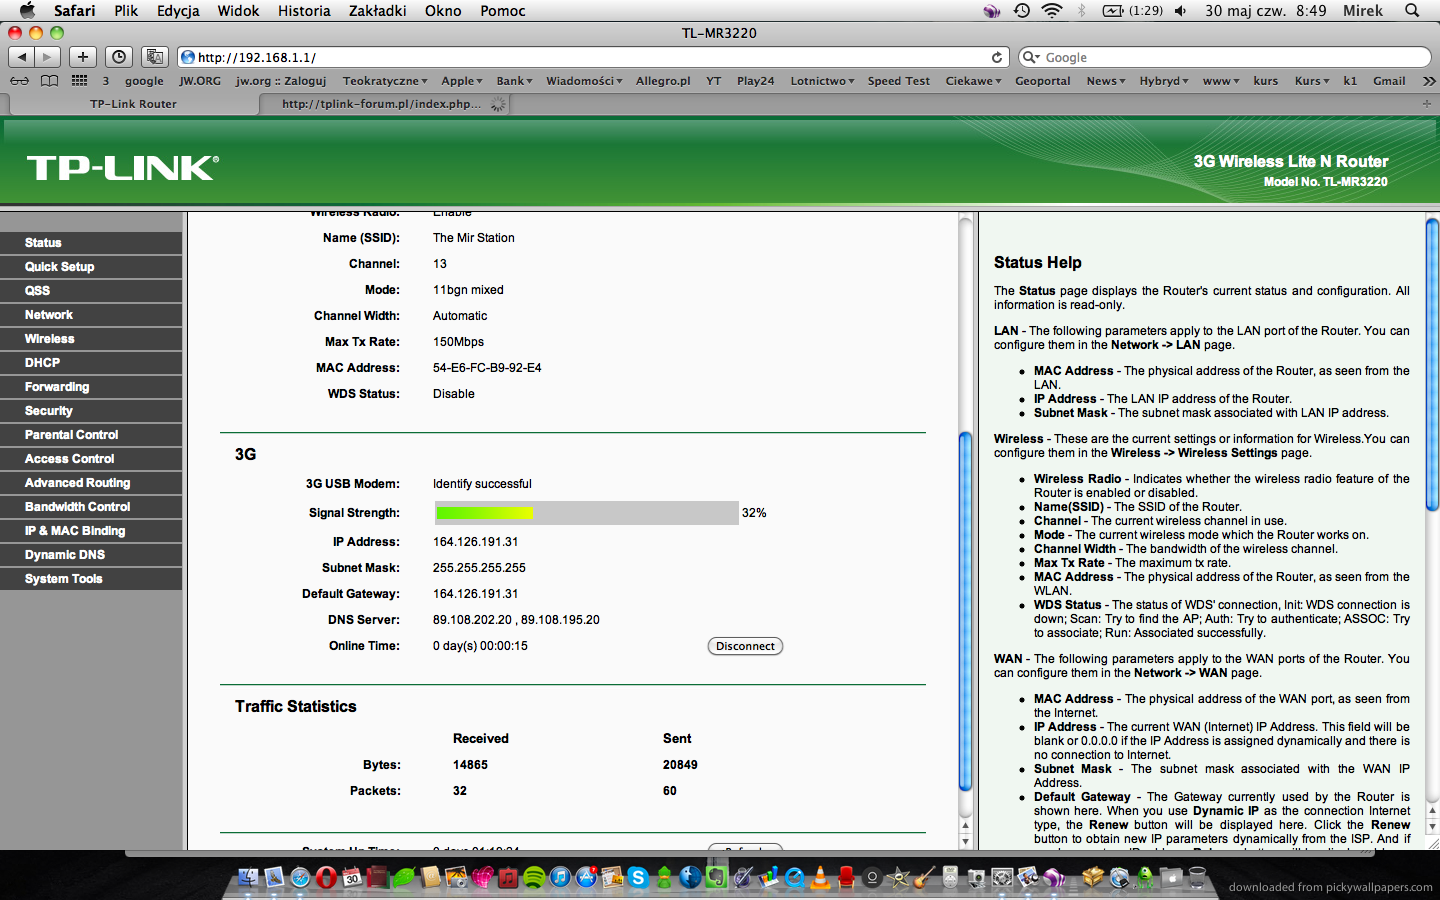The height and width of the screenshot is (900, 1440).
Task: Open the history clock toolbar button
Action: click(x=119, y=57)
